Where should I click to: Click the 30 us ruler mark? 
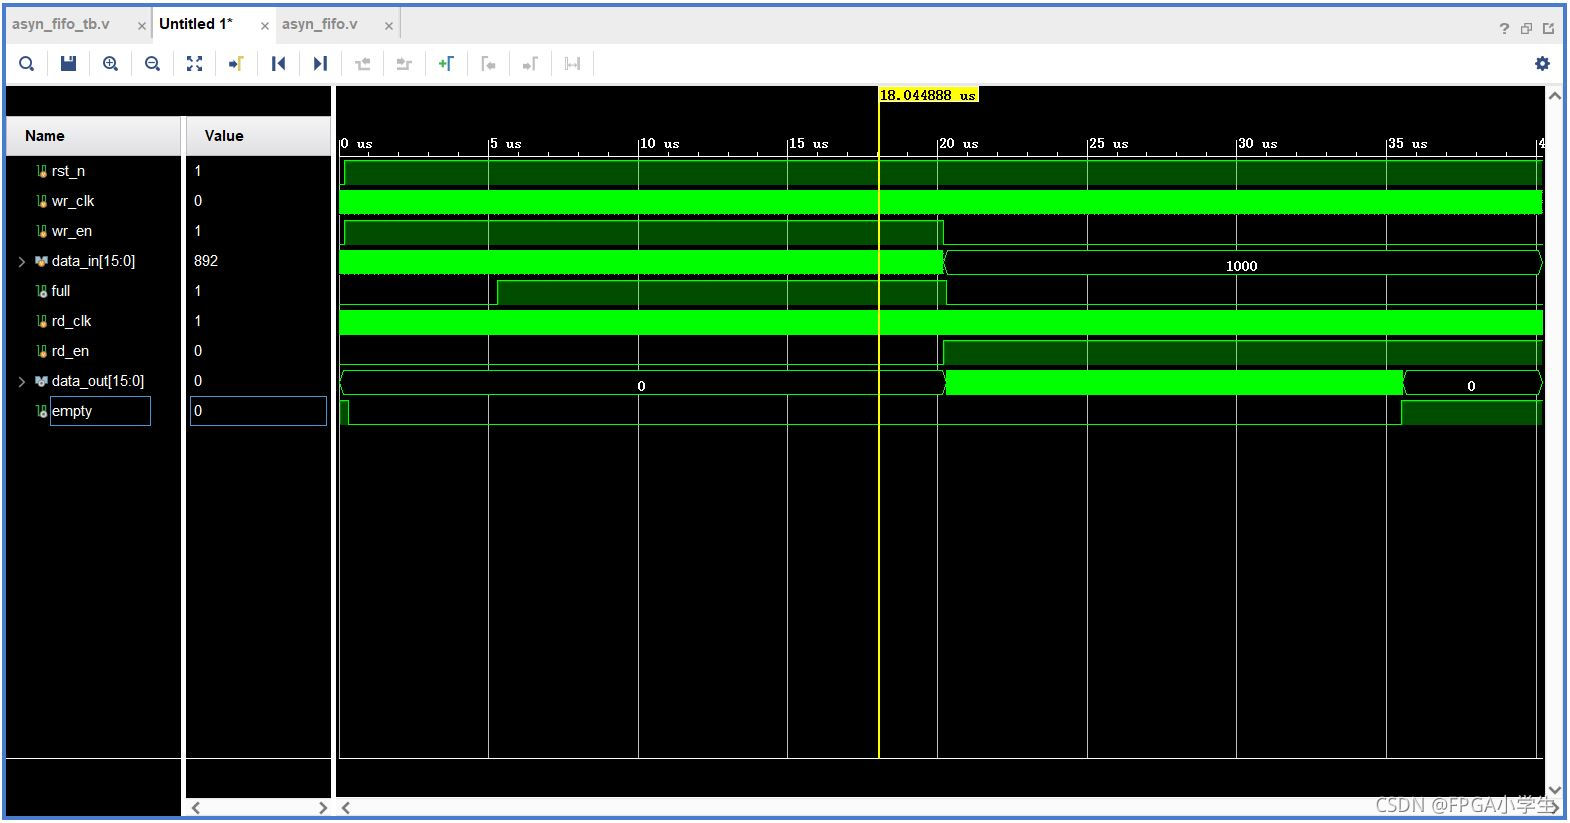click(x=1257, y=144)
